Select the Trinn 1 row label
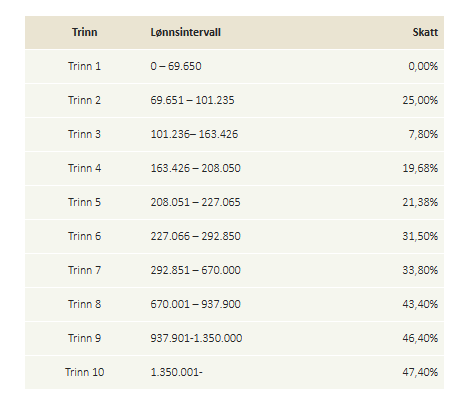Image resolution: width=466 pixels, height=397 pixels. pyautogui.click(x=84, y=66)
